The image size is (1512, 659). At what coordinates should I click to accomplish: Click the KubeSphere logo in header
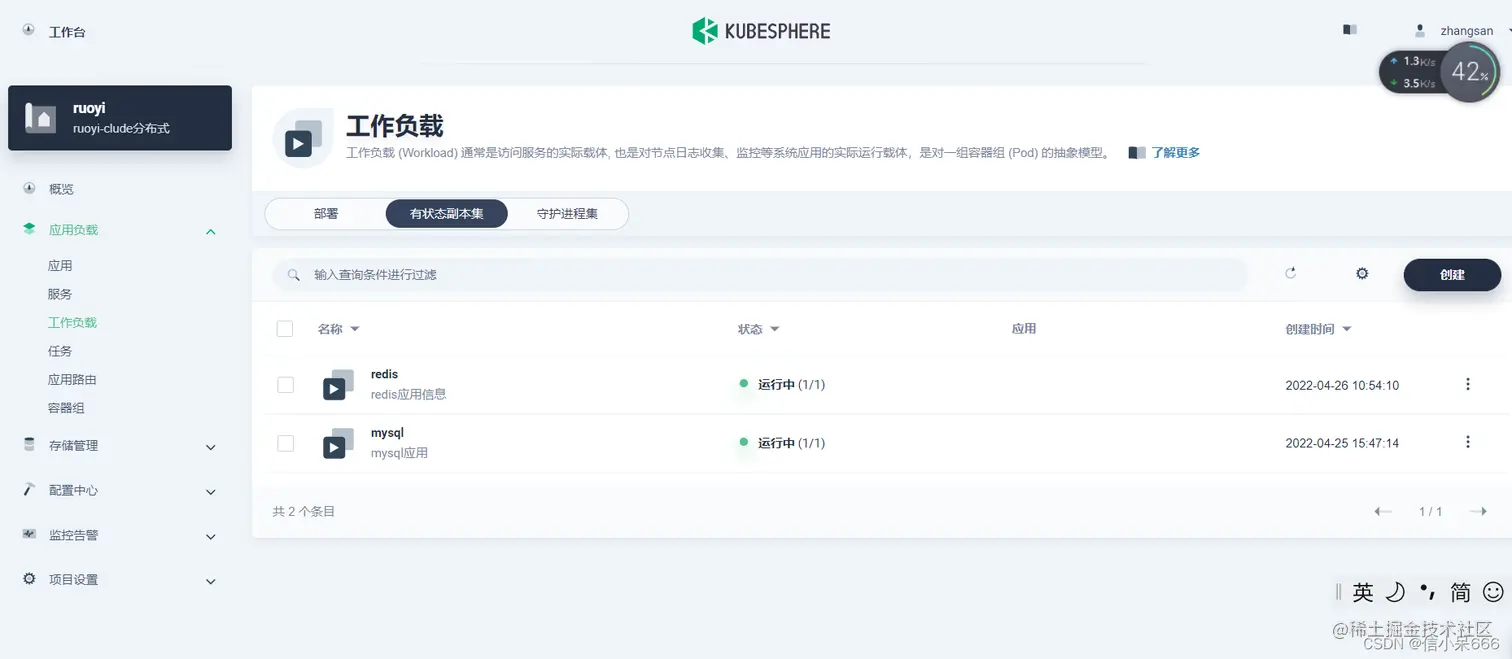click(761, 31)
